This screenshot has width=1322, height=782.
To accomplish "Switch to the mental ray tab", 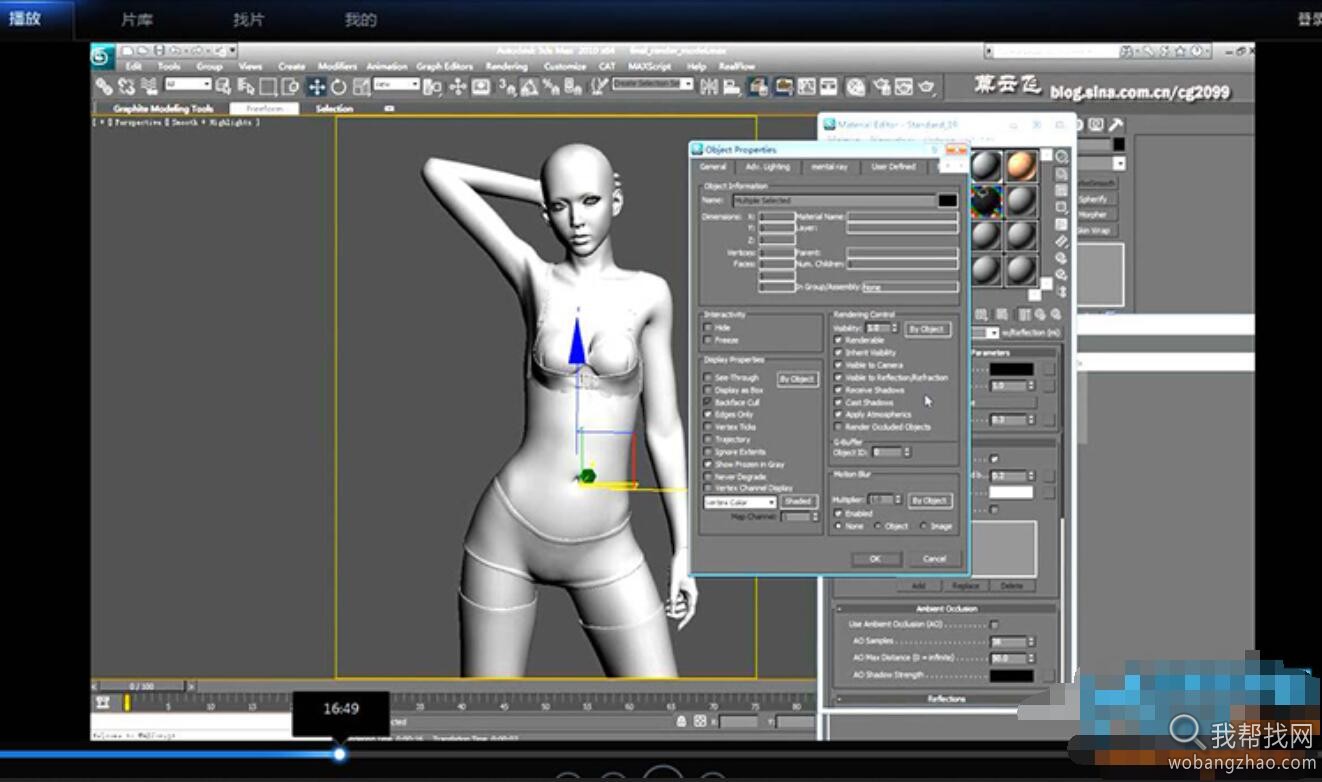I will click(x=829, y=167).
